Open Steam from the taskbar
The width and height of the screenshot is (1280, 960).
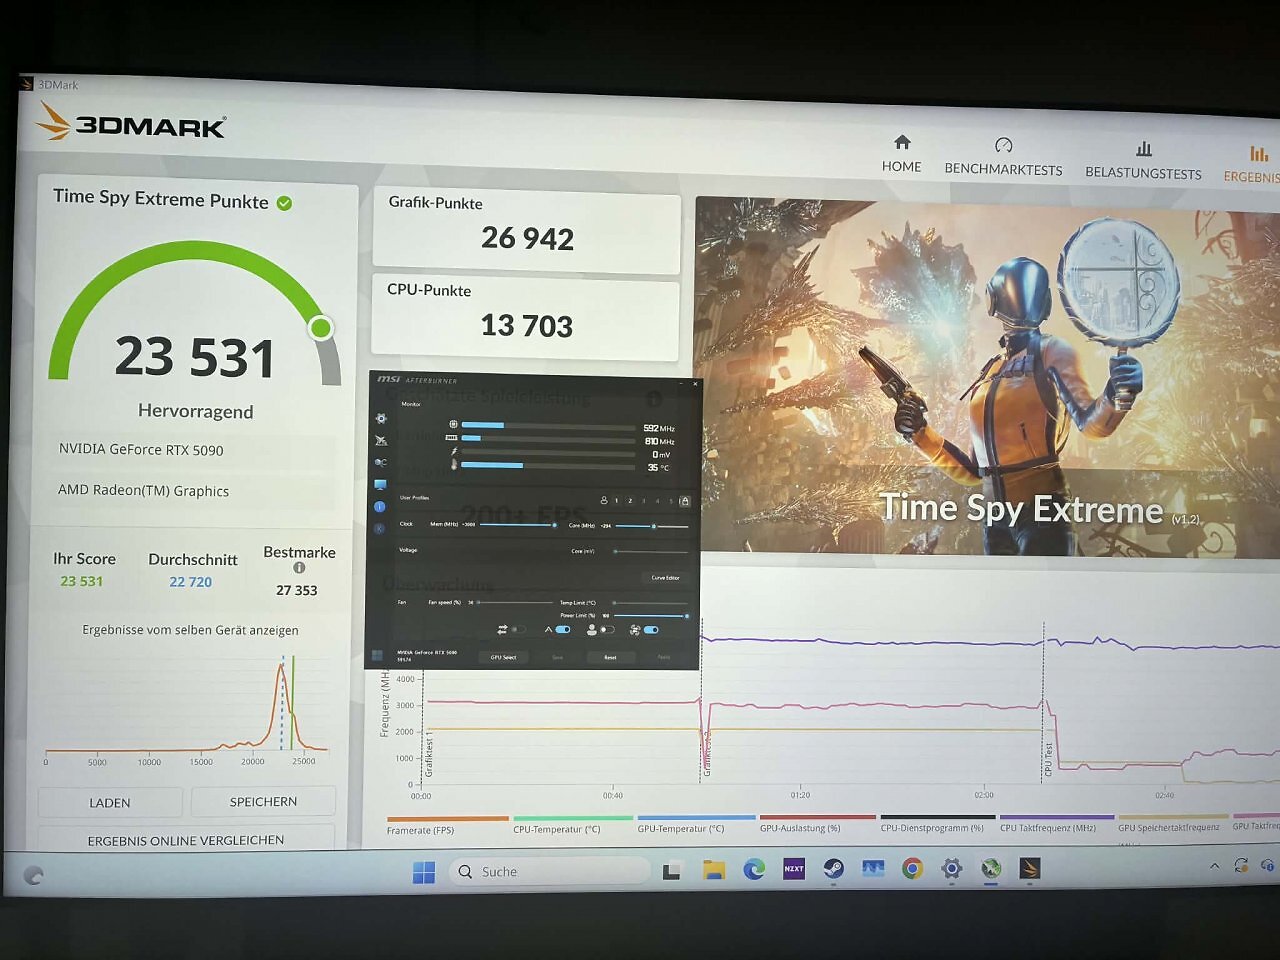833,868
